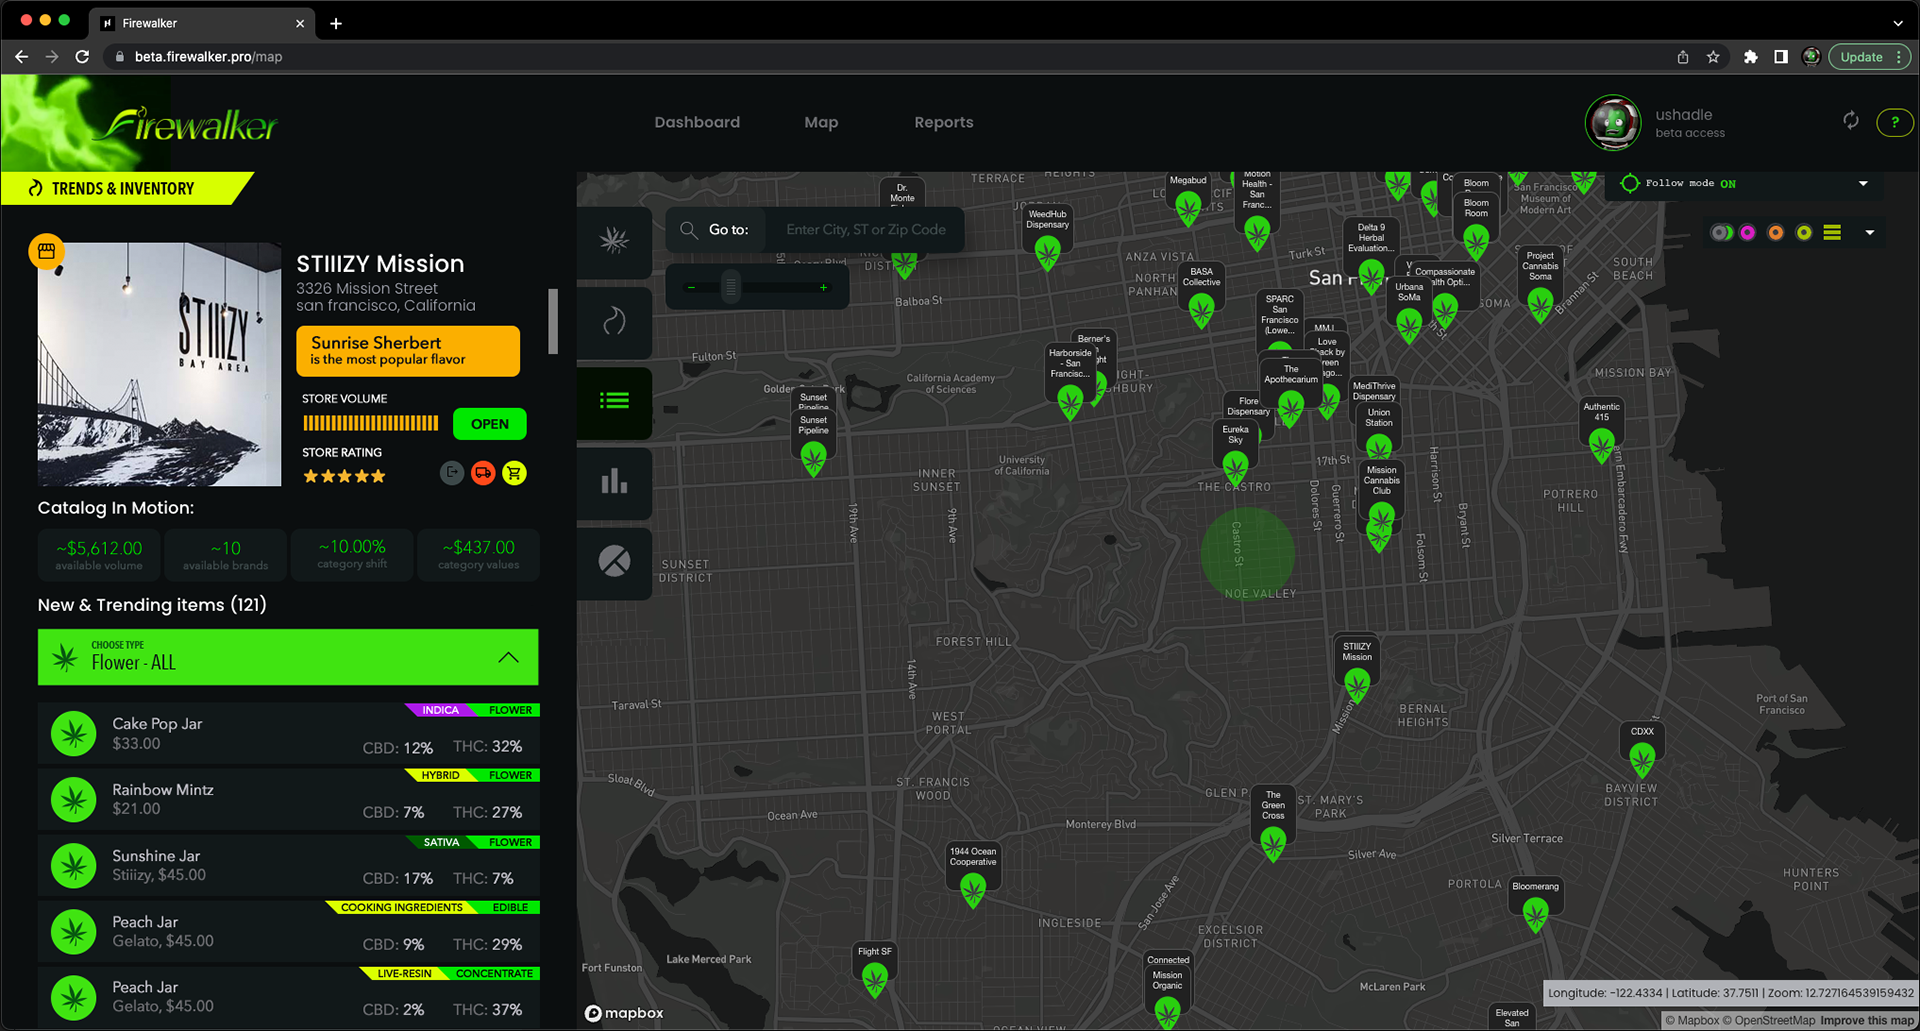Click the browser address bar URL
Viewport: 1920px width, 1031px height.
(x=208, y=57)
